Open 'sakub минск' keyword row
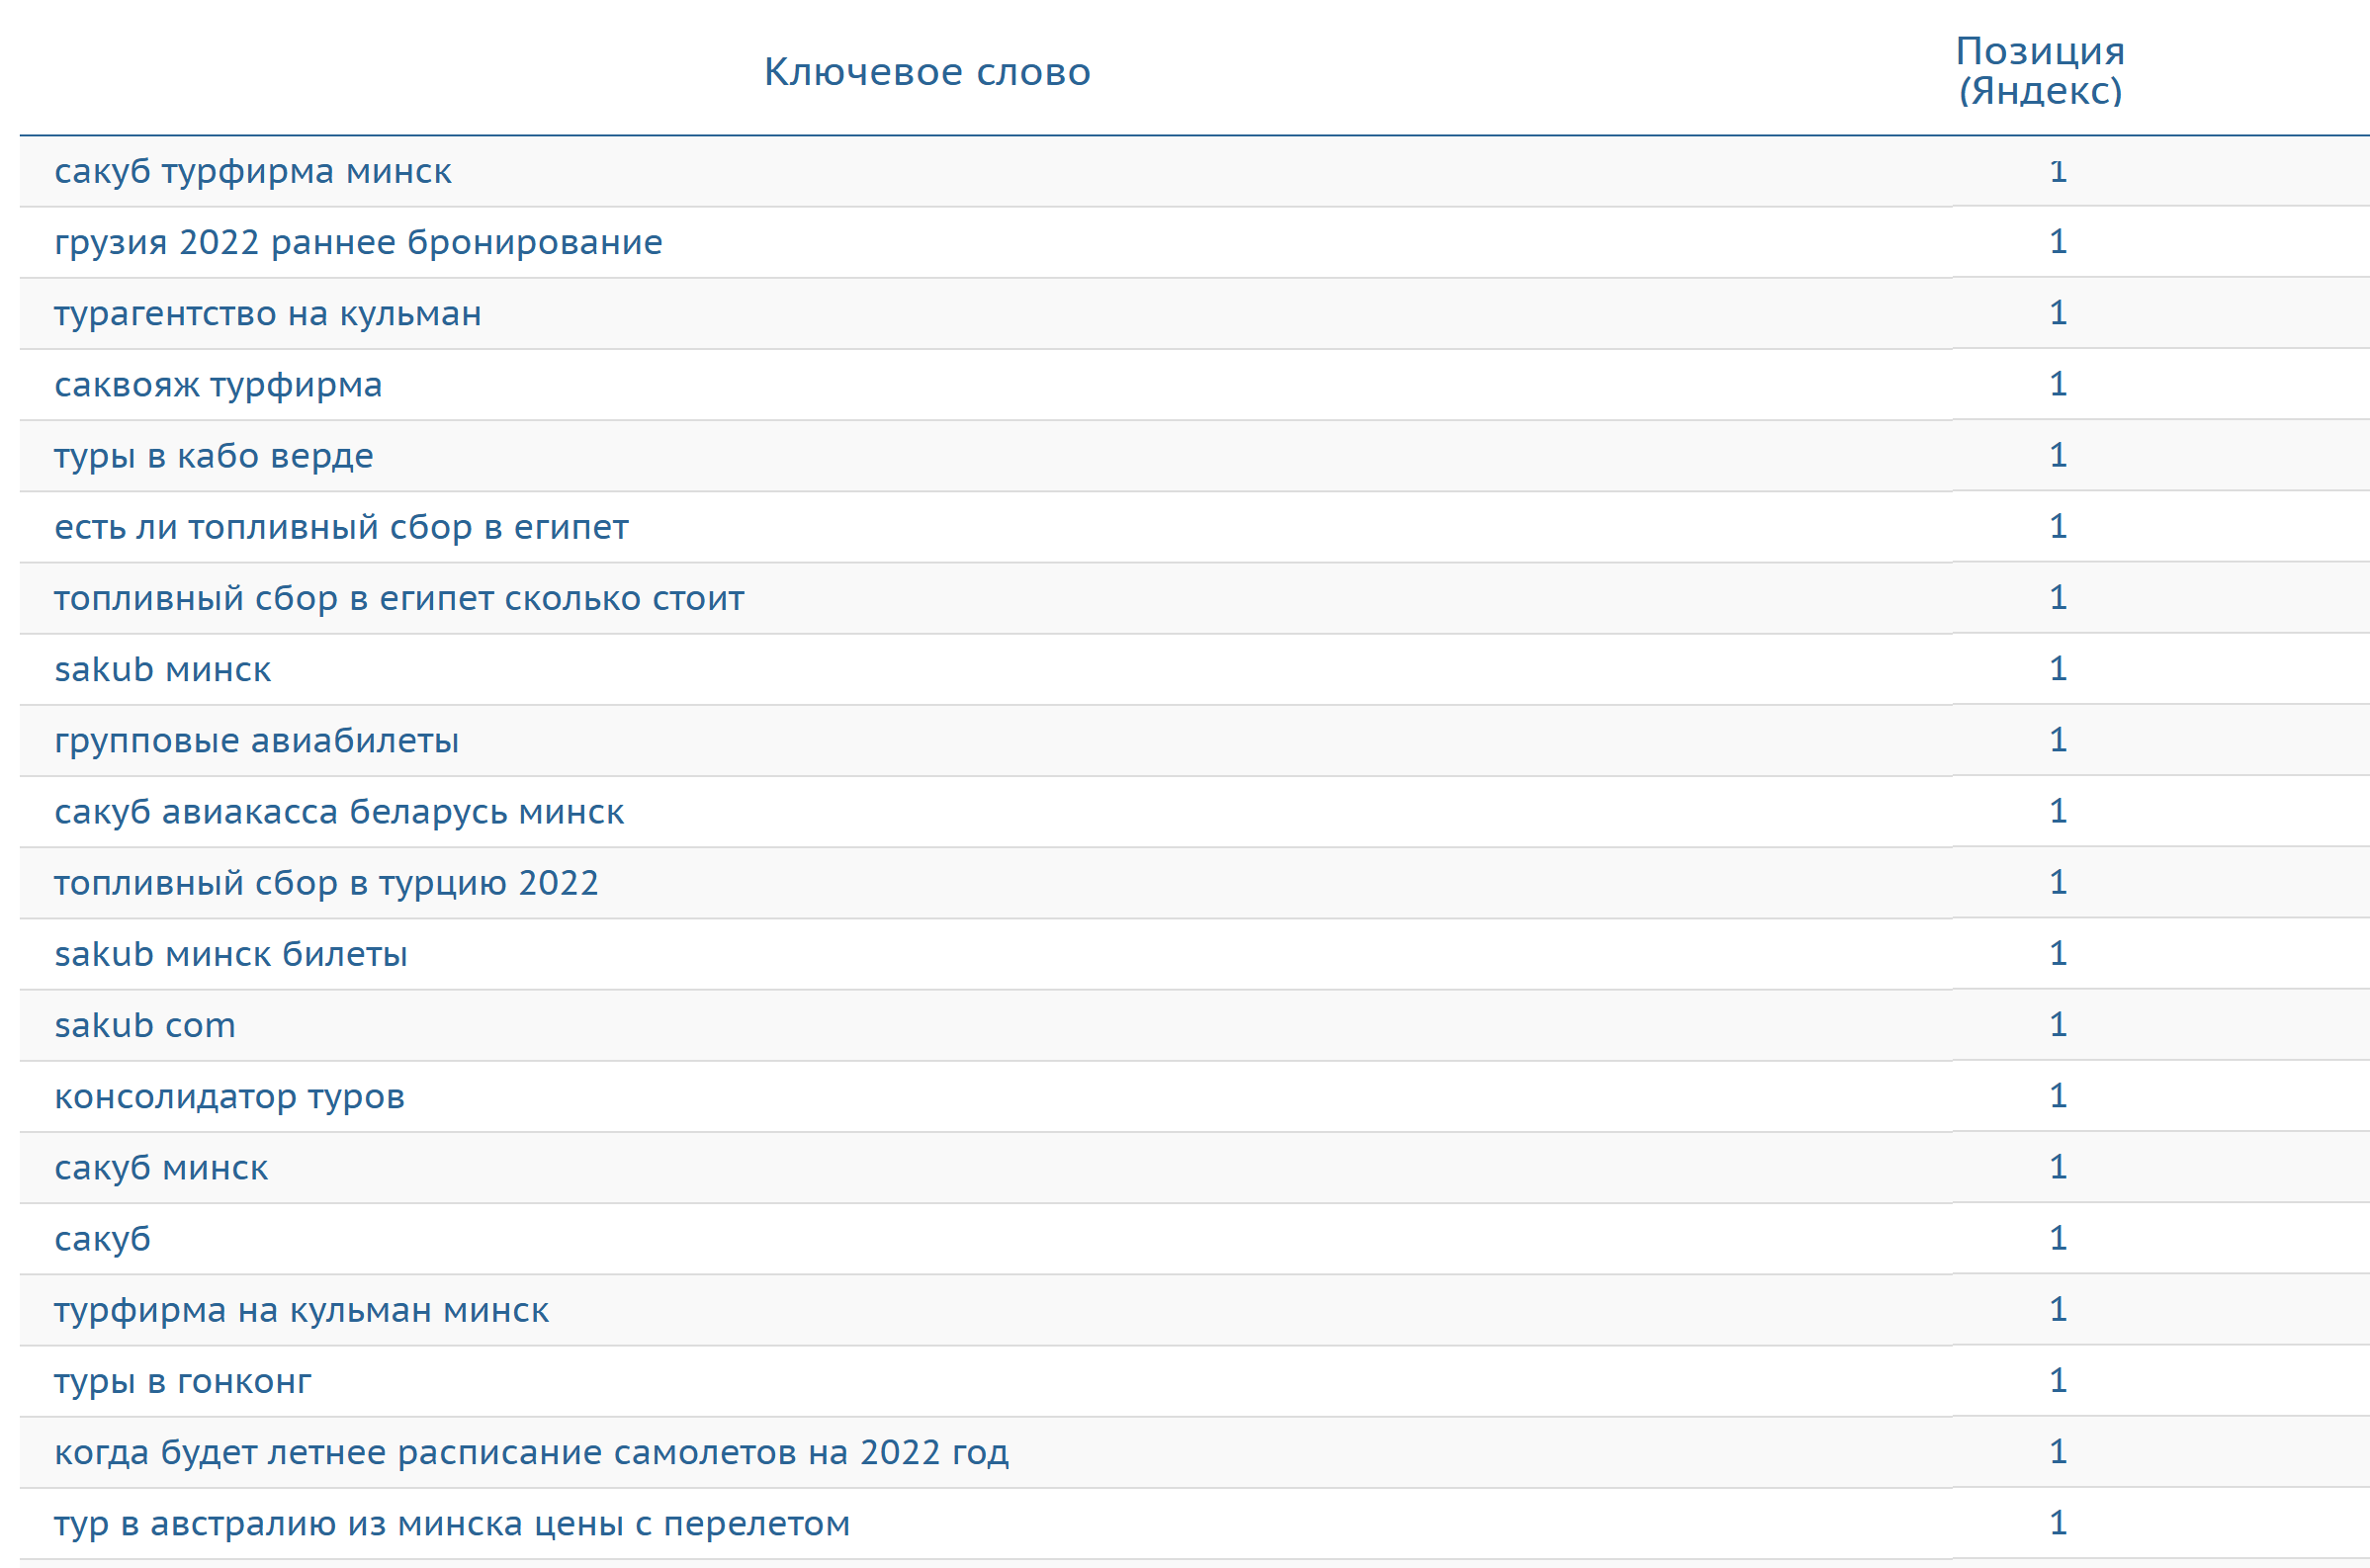 coord(162,669)
